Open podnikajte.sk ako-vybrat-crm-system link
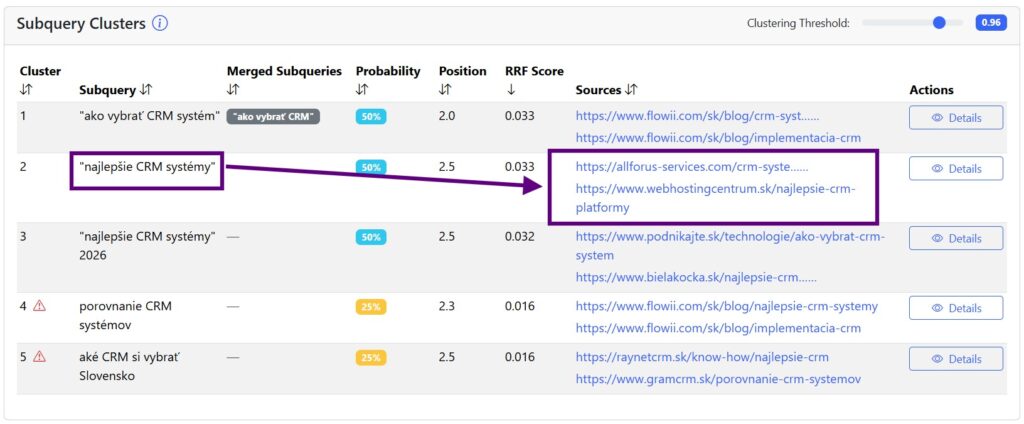1024x424 pixels. click(x=730, y=246)
